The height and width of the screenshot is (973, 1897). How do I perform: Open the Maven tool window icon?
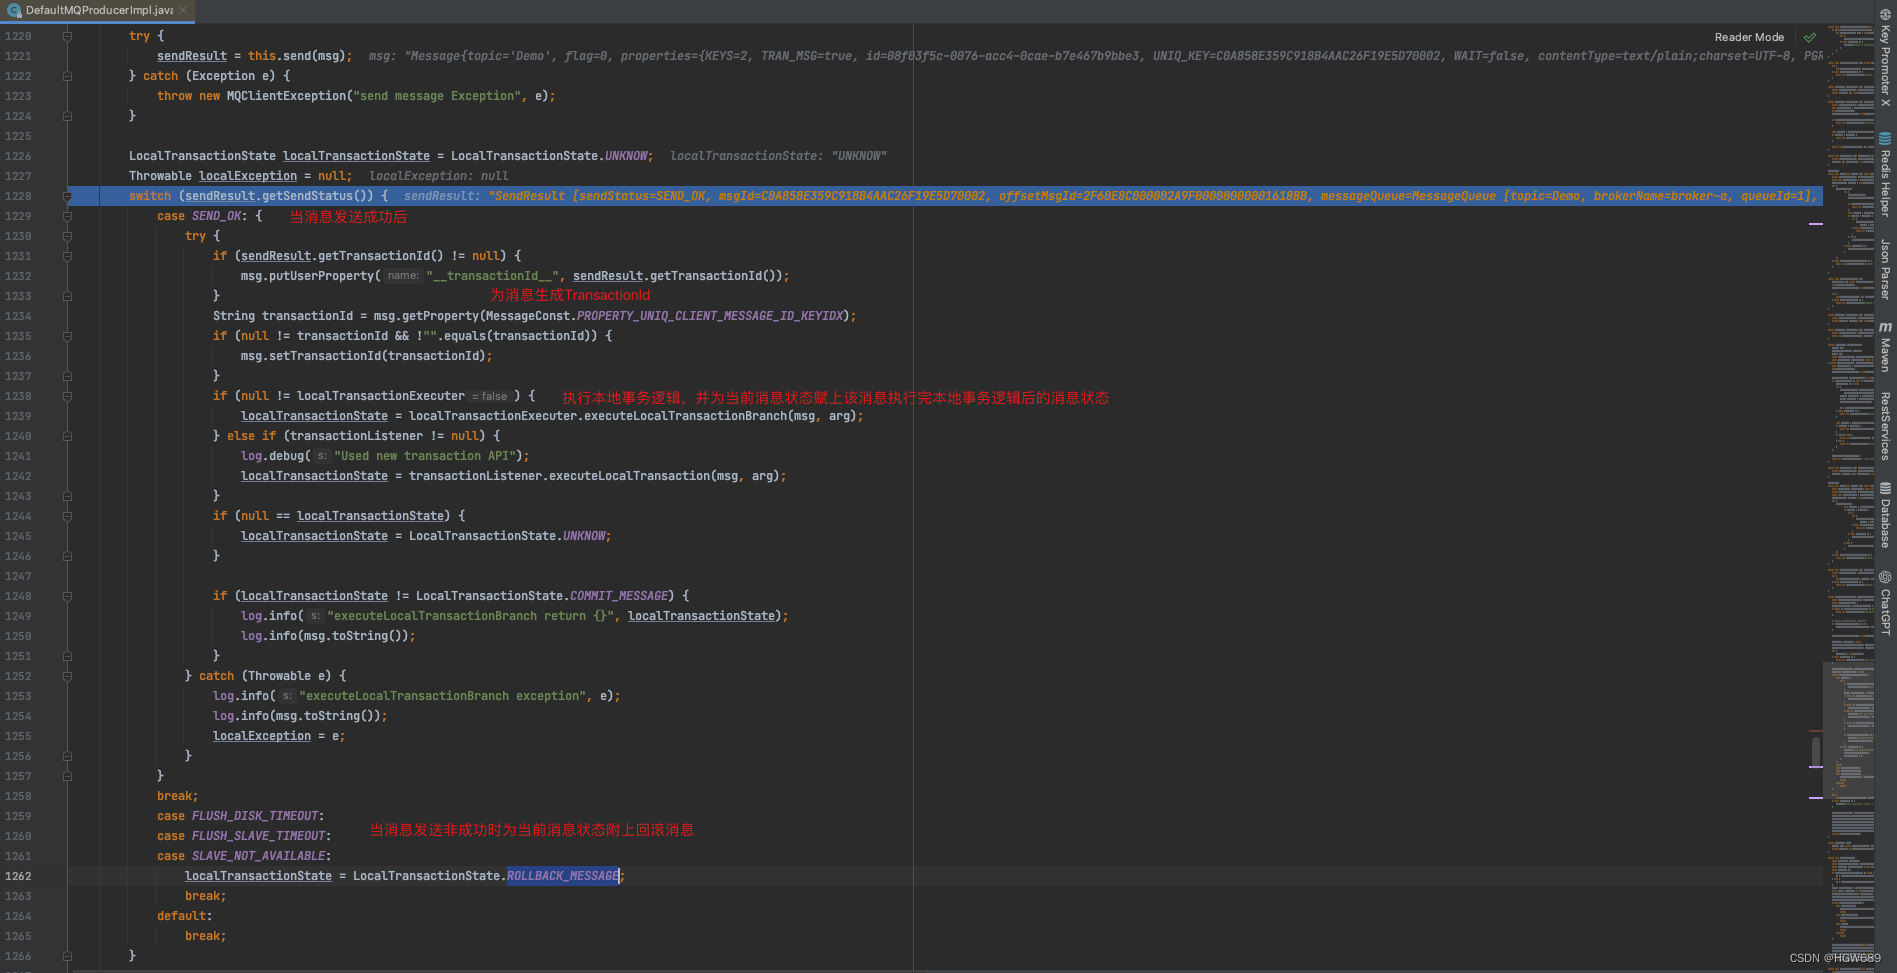[x=1885, y=327]
